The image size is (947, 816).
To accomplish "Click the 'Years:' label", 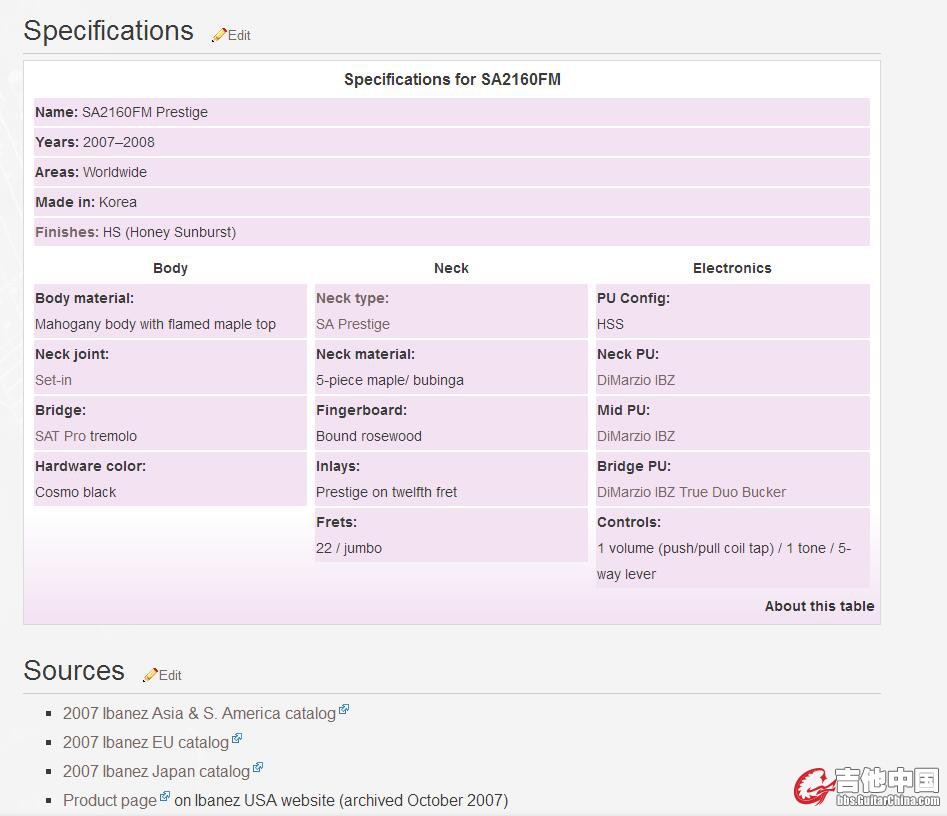I will tap(57, 142).
